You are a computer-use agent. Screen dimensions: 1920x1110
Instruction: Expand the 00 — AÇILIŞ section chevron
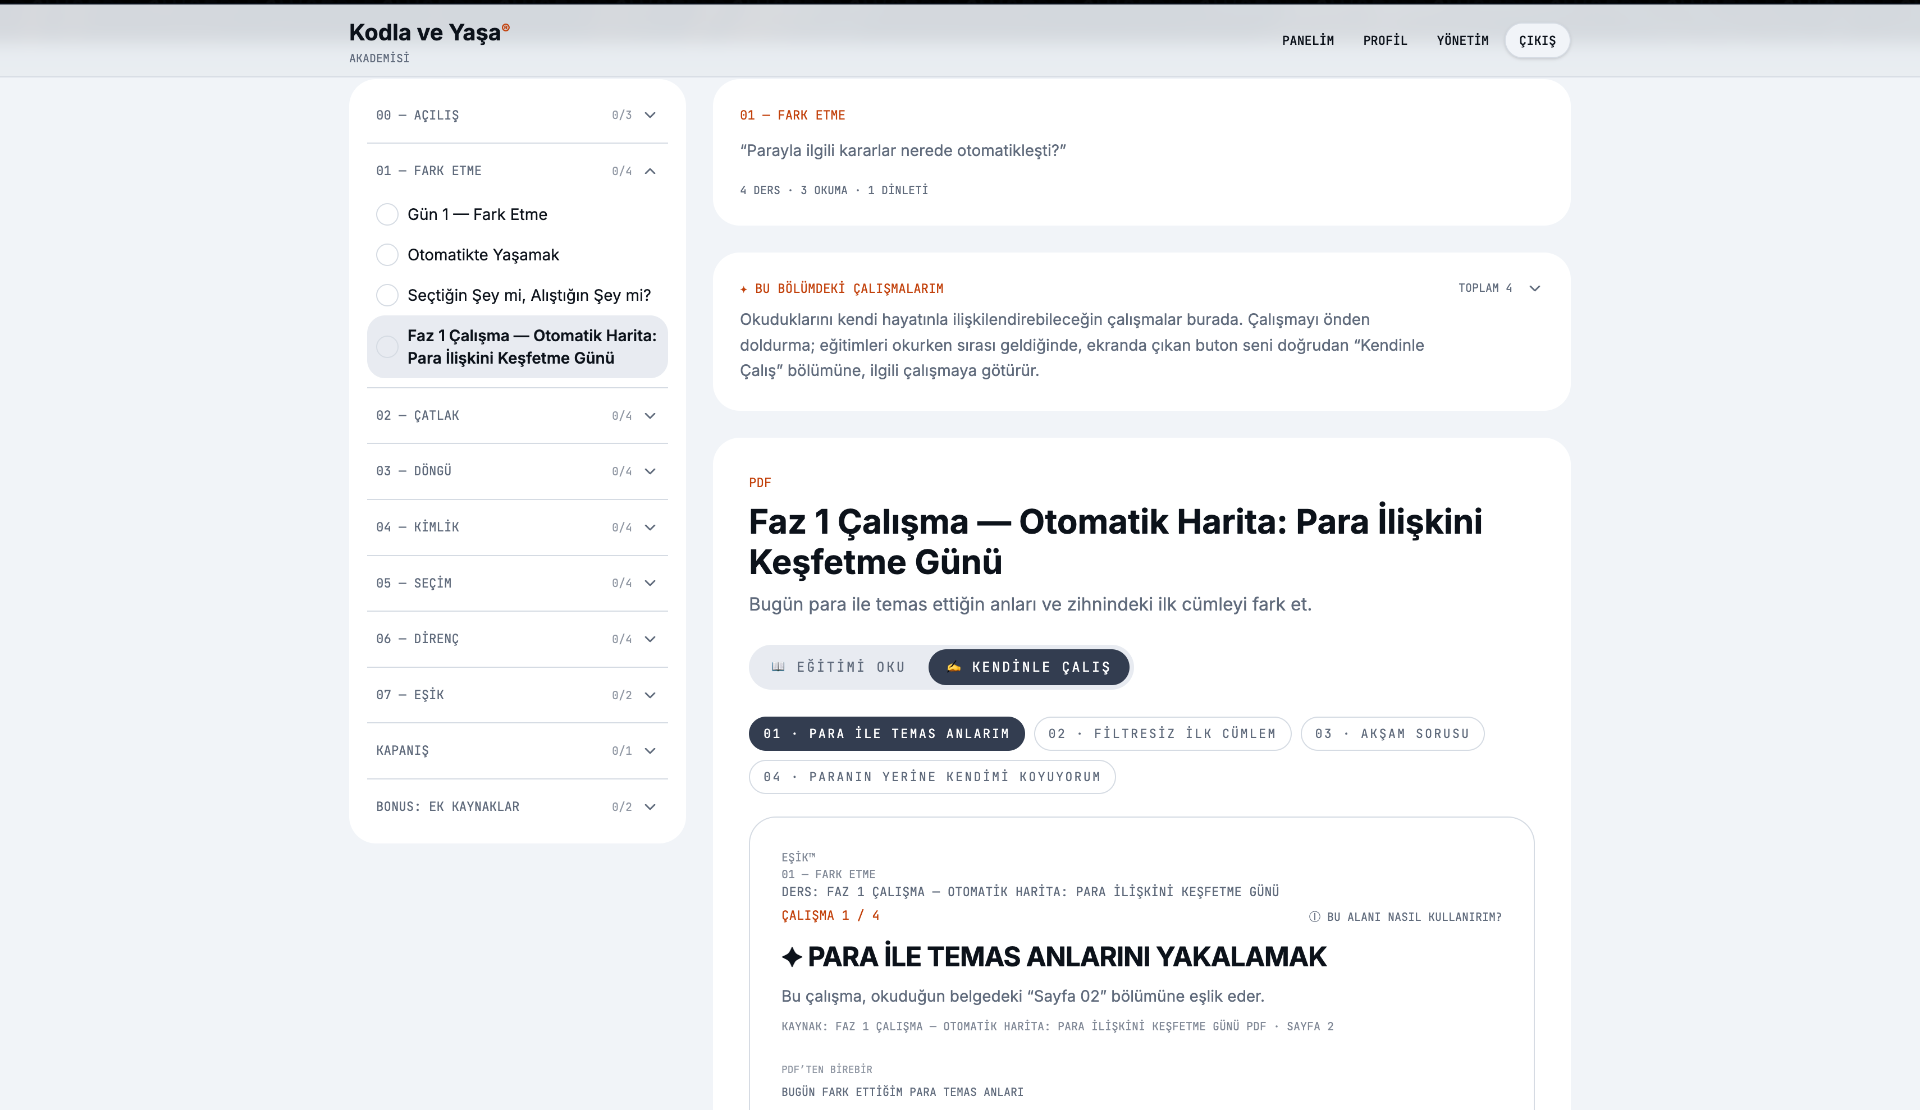[x=650, y=115]
